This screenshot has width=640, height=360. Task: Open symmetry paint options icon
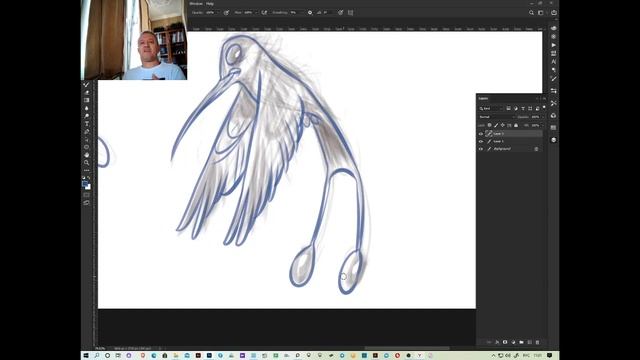point(350,13)
